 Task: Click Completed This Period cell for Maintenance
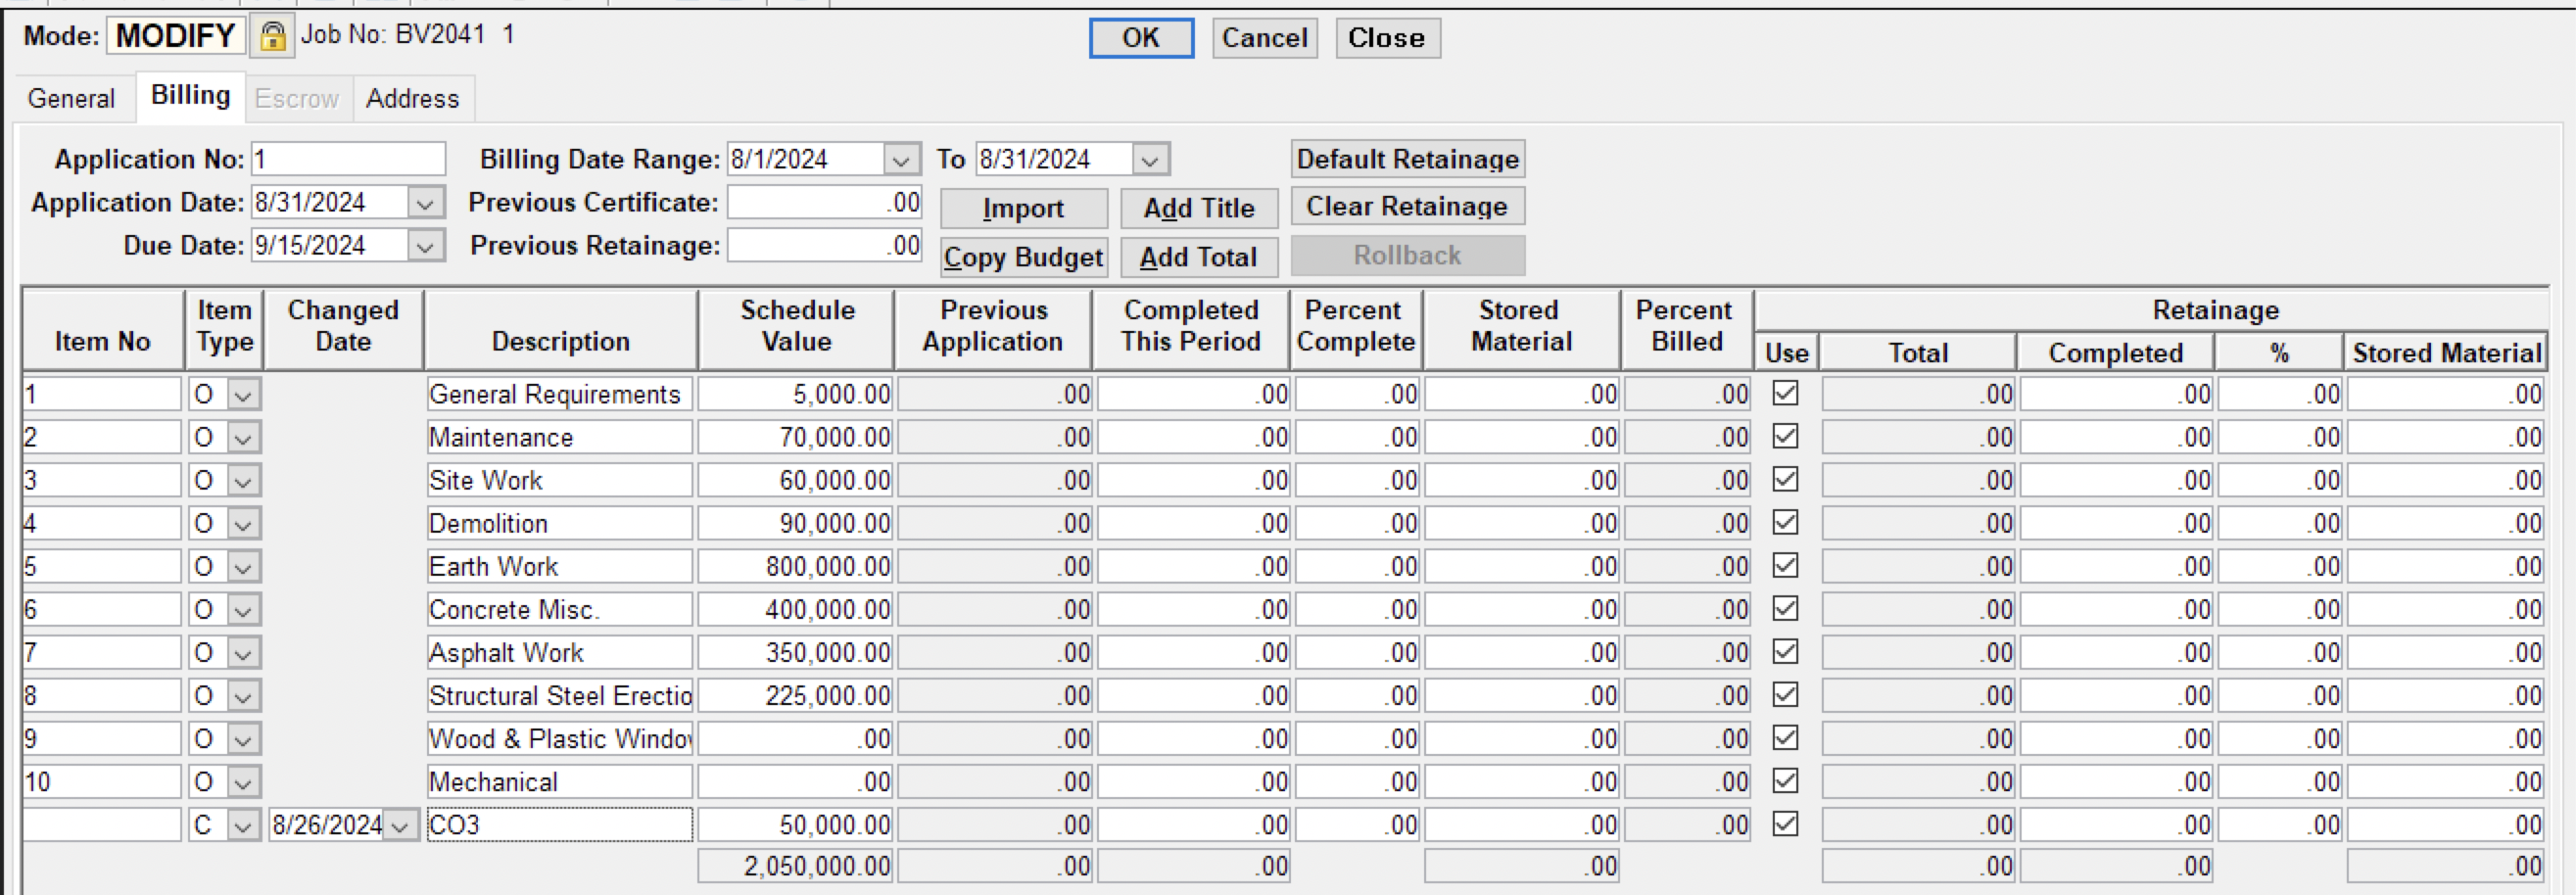[1193, 438]
